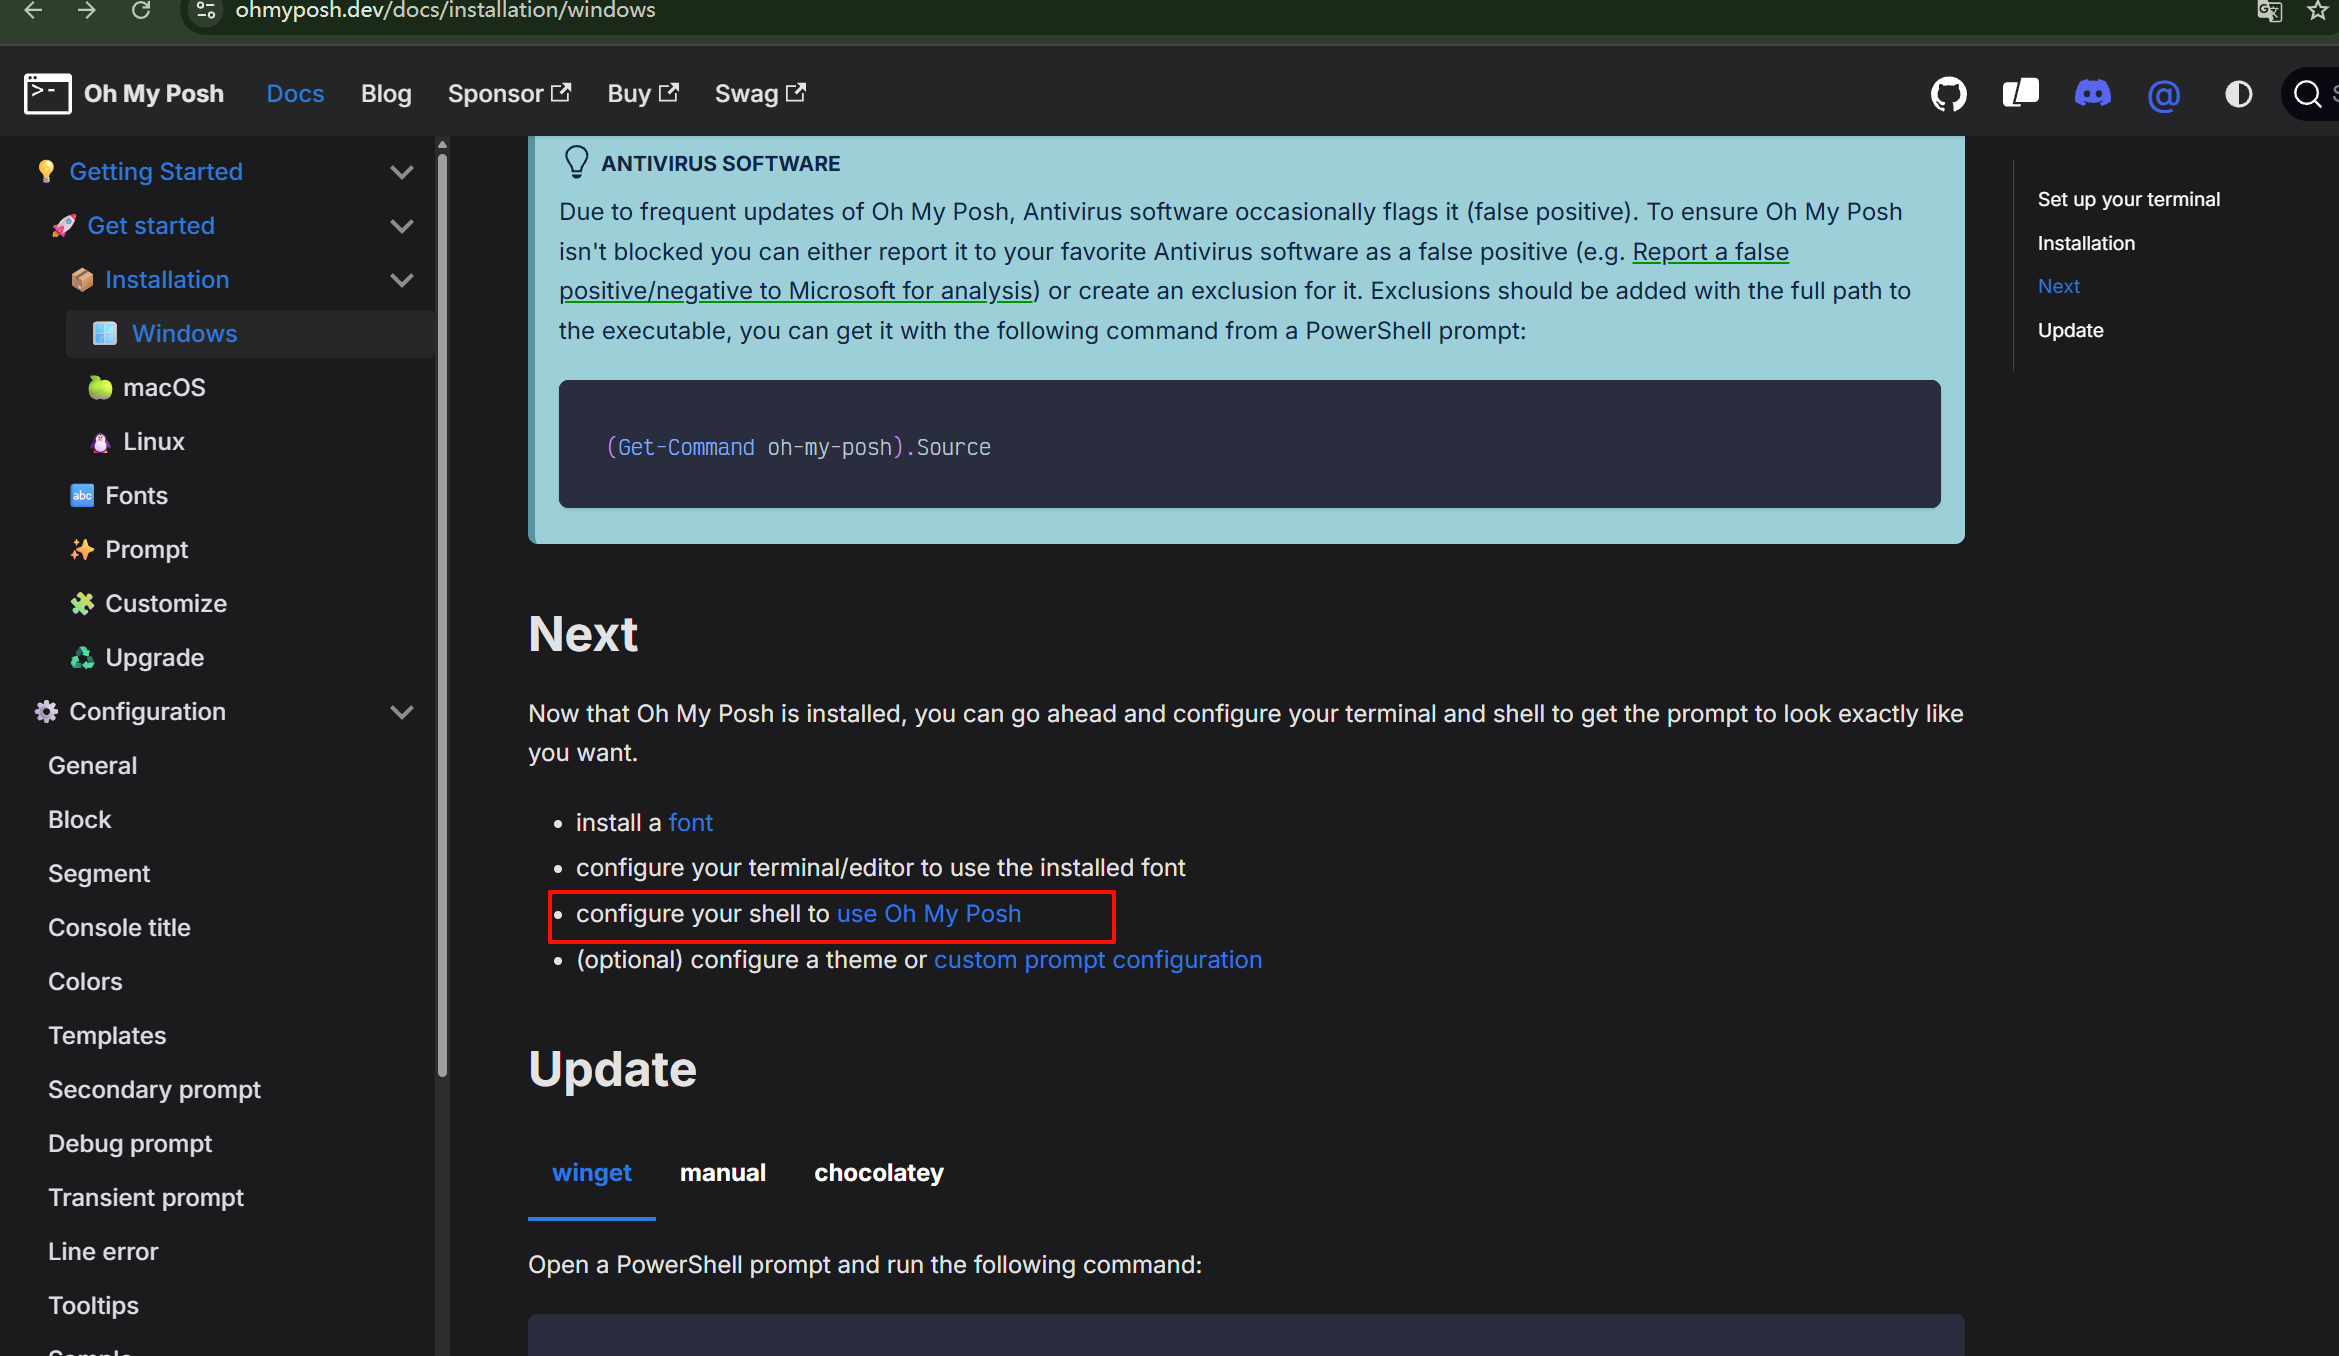Image resolution: width=2339 pixels, height=1356 pixels.
Task: Open Console title in sidebar
Action: pos(119,927)
